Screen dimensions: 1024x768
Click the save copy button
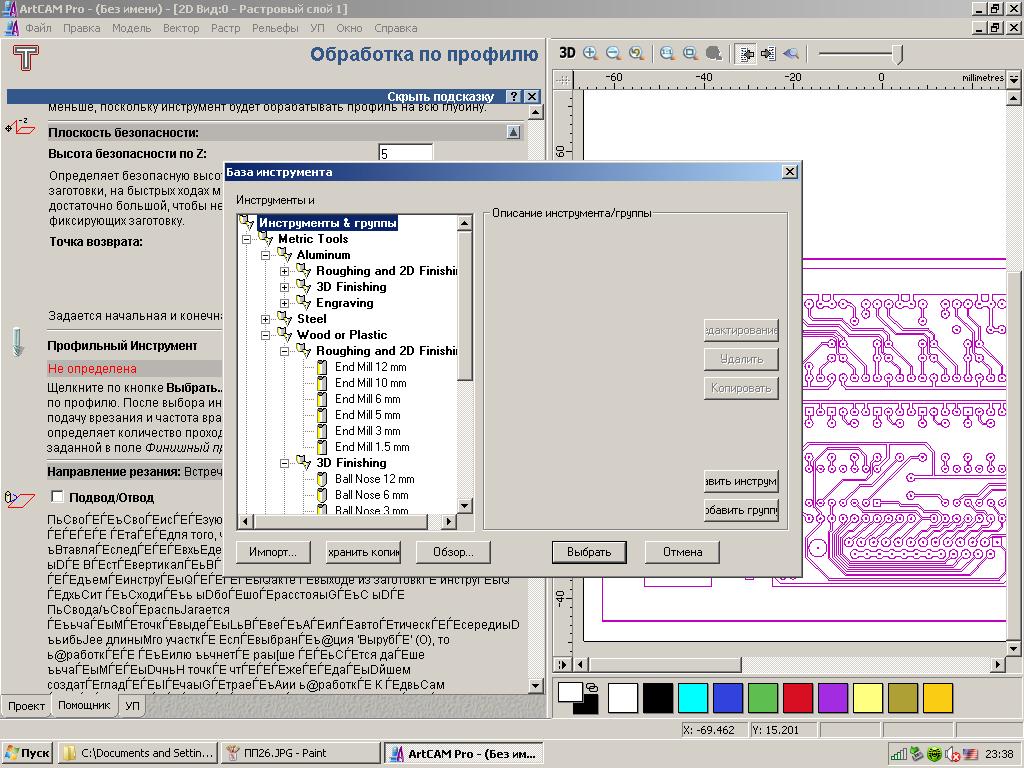click(364, 552)
